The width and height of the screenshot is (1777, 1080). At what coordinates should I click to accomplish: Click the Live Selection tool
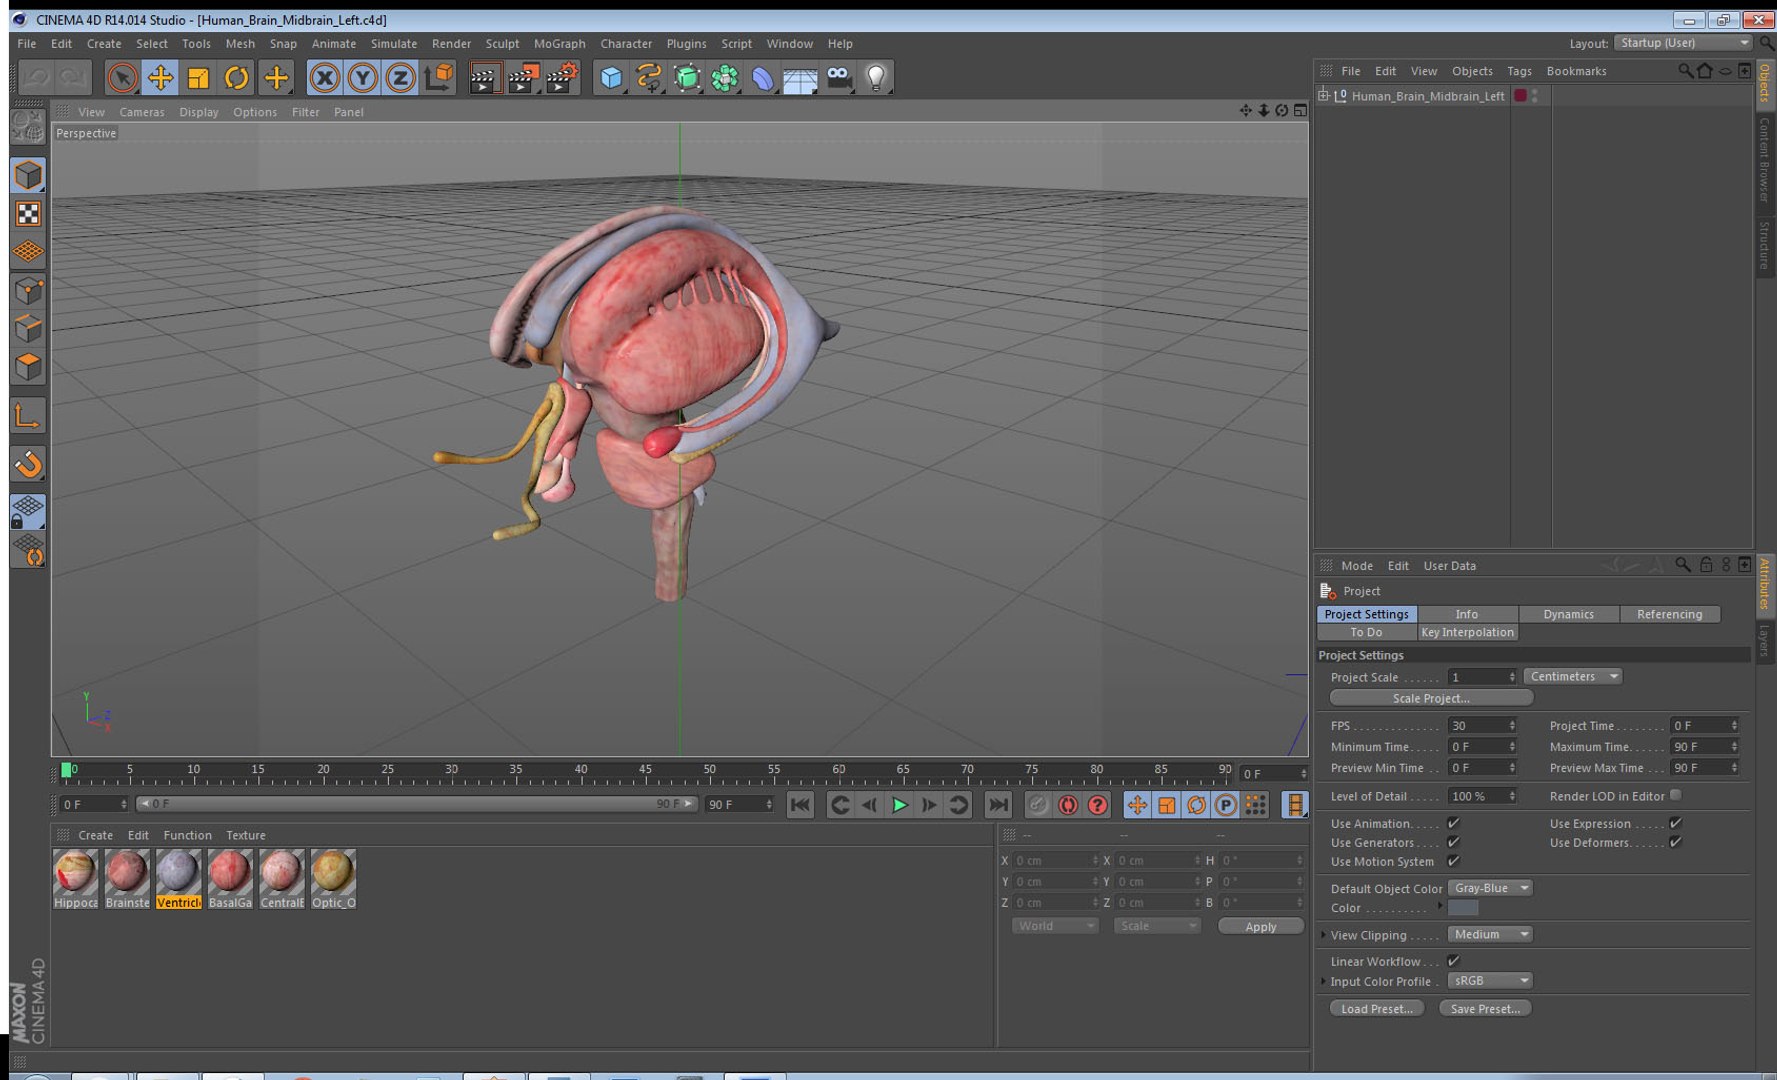(x=122, y=78)
